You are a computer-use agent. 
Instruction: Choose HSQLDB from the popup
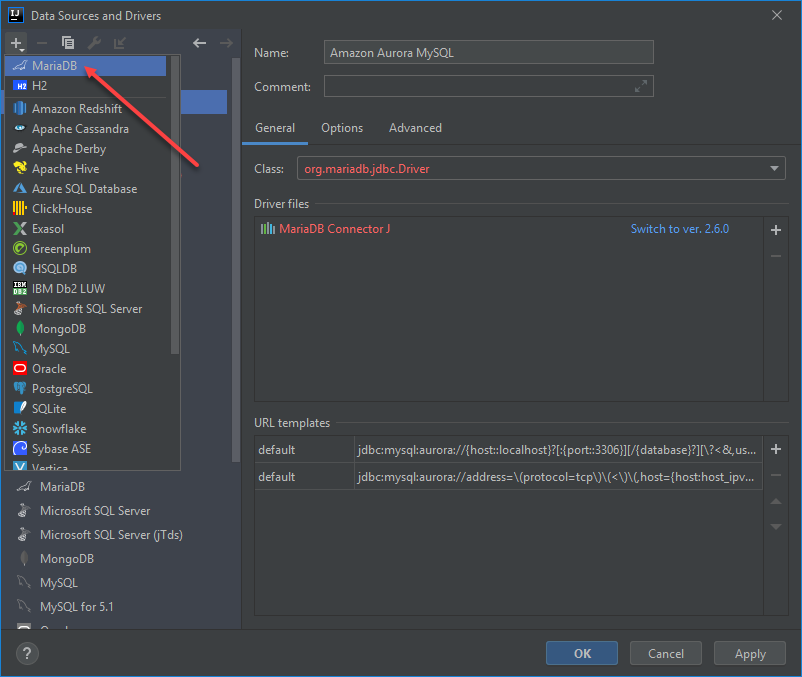[x=85, y=268]
